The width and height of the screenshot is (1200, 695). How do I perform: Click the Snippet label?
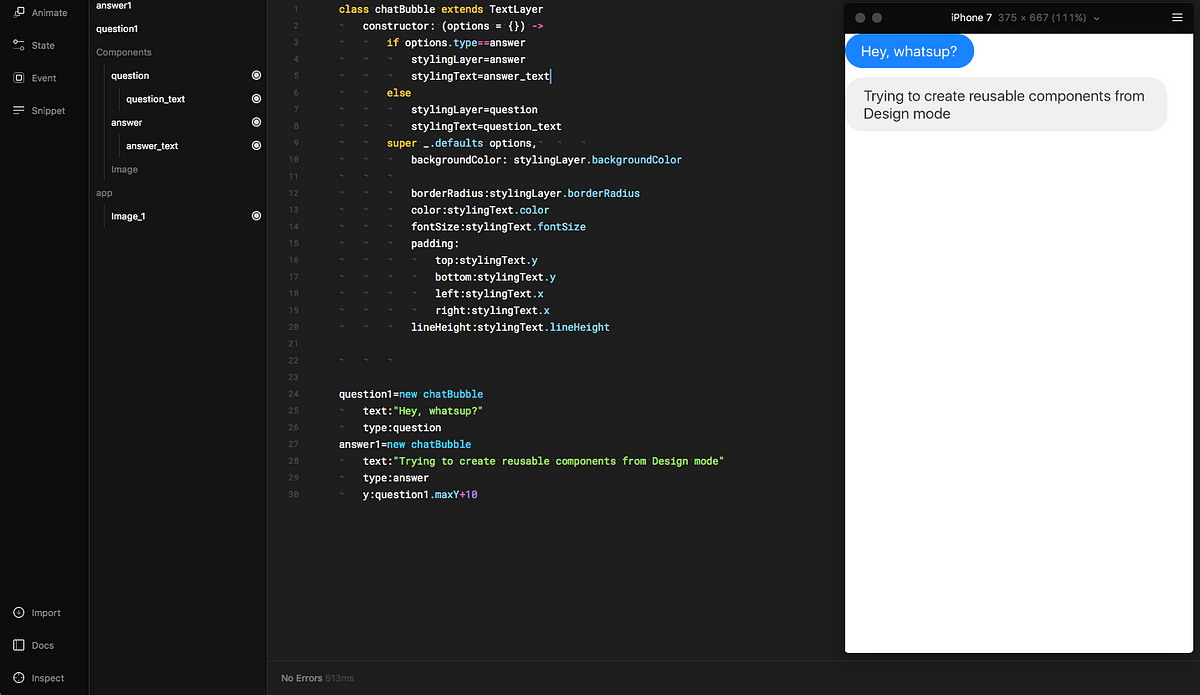[x=48, y=110]
